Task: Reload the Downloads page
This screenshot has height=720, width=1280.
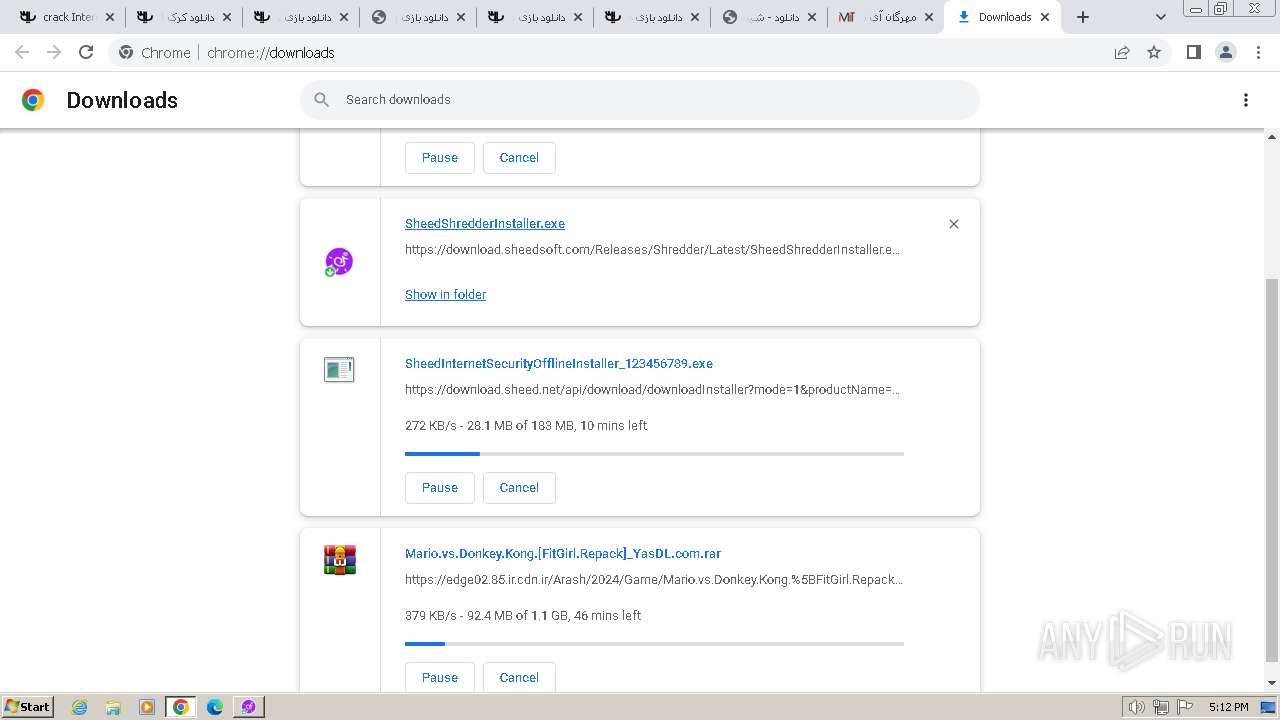Action: tap(86, 52)
